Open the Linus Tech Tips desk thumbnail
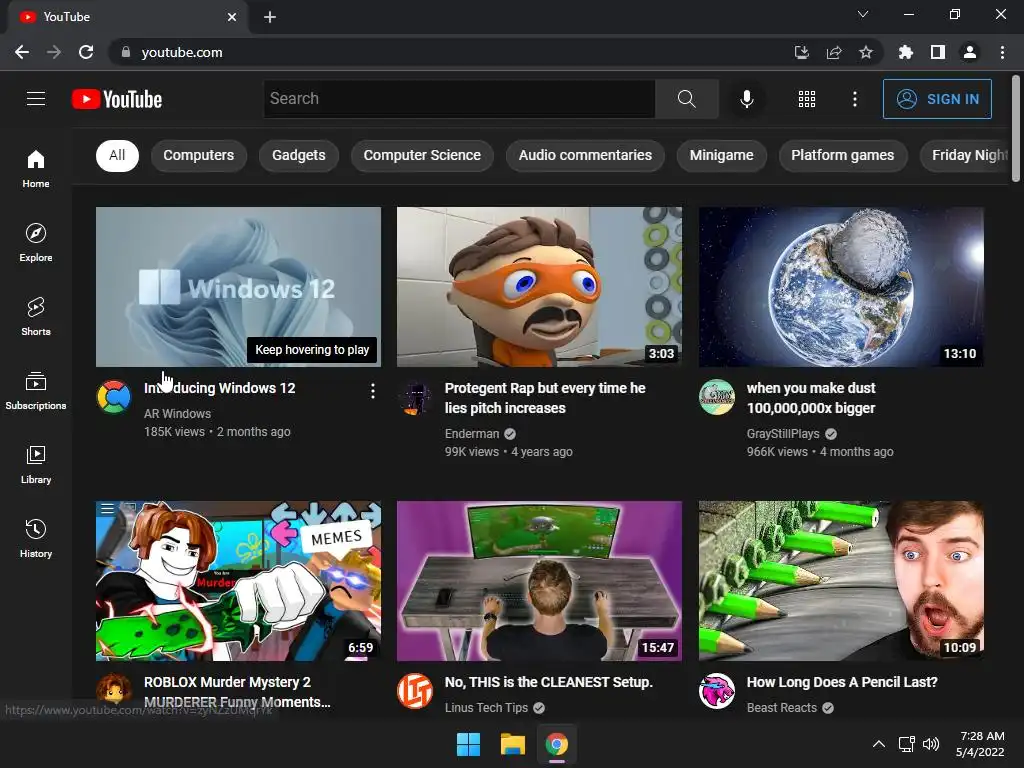This screenshot has height=768, width=1024. [539, 581]
